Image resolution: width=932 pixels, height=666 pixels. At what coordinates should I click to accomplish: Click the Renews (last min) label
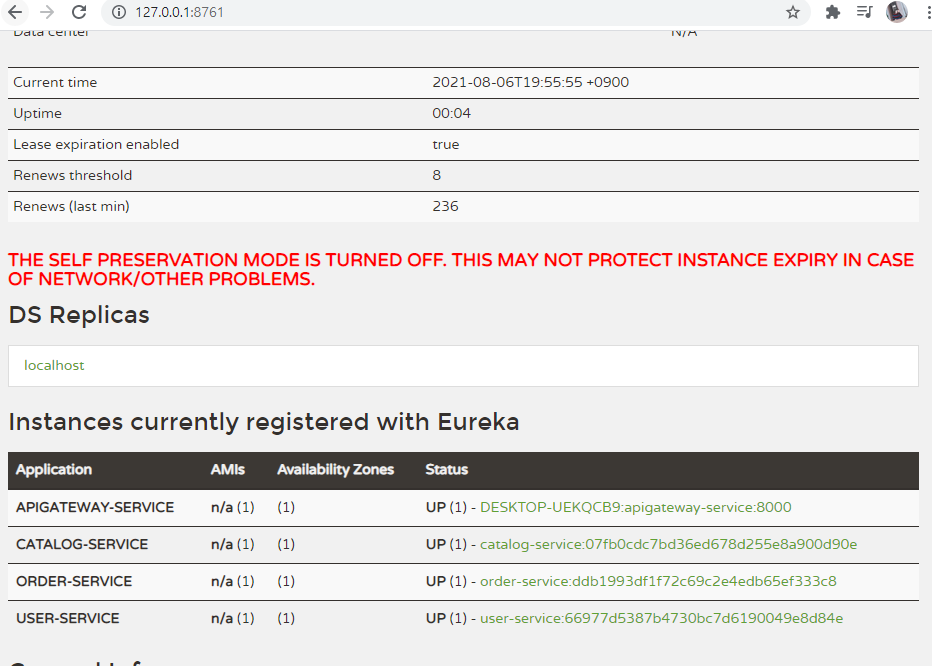tap(71, 206)
